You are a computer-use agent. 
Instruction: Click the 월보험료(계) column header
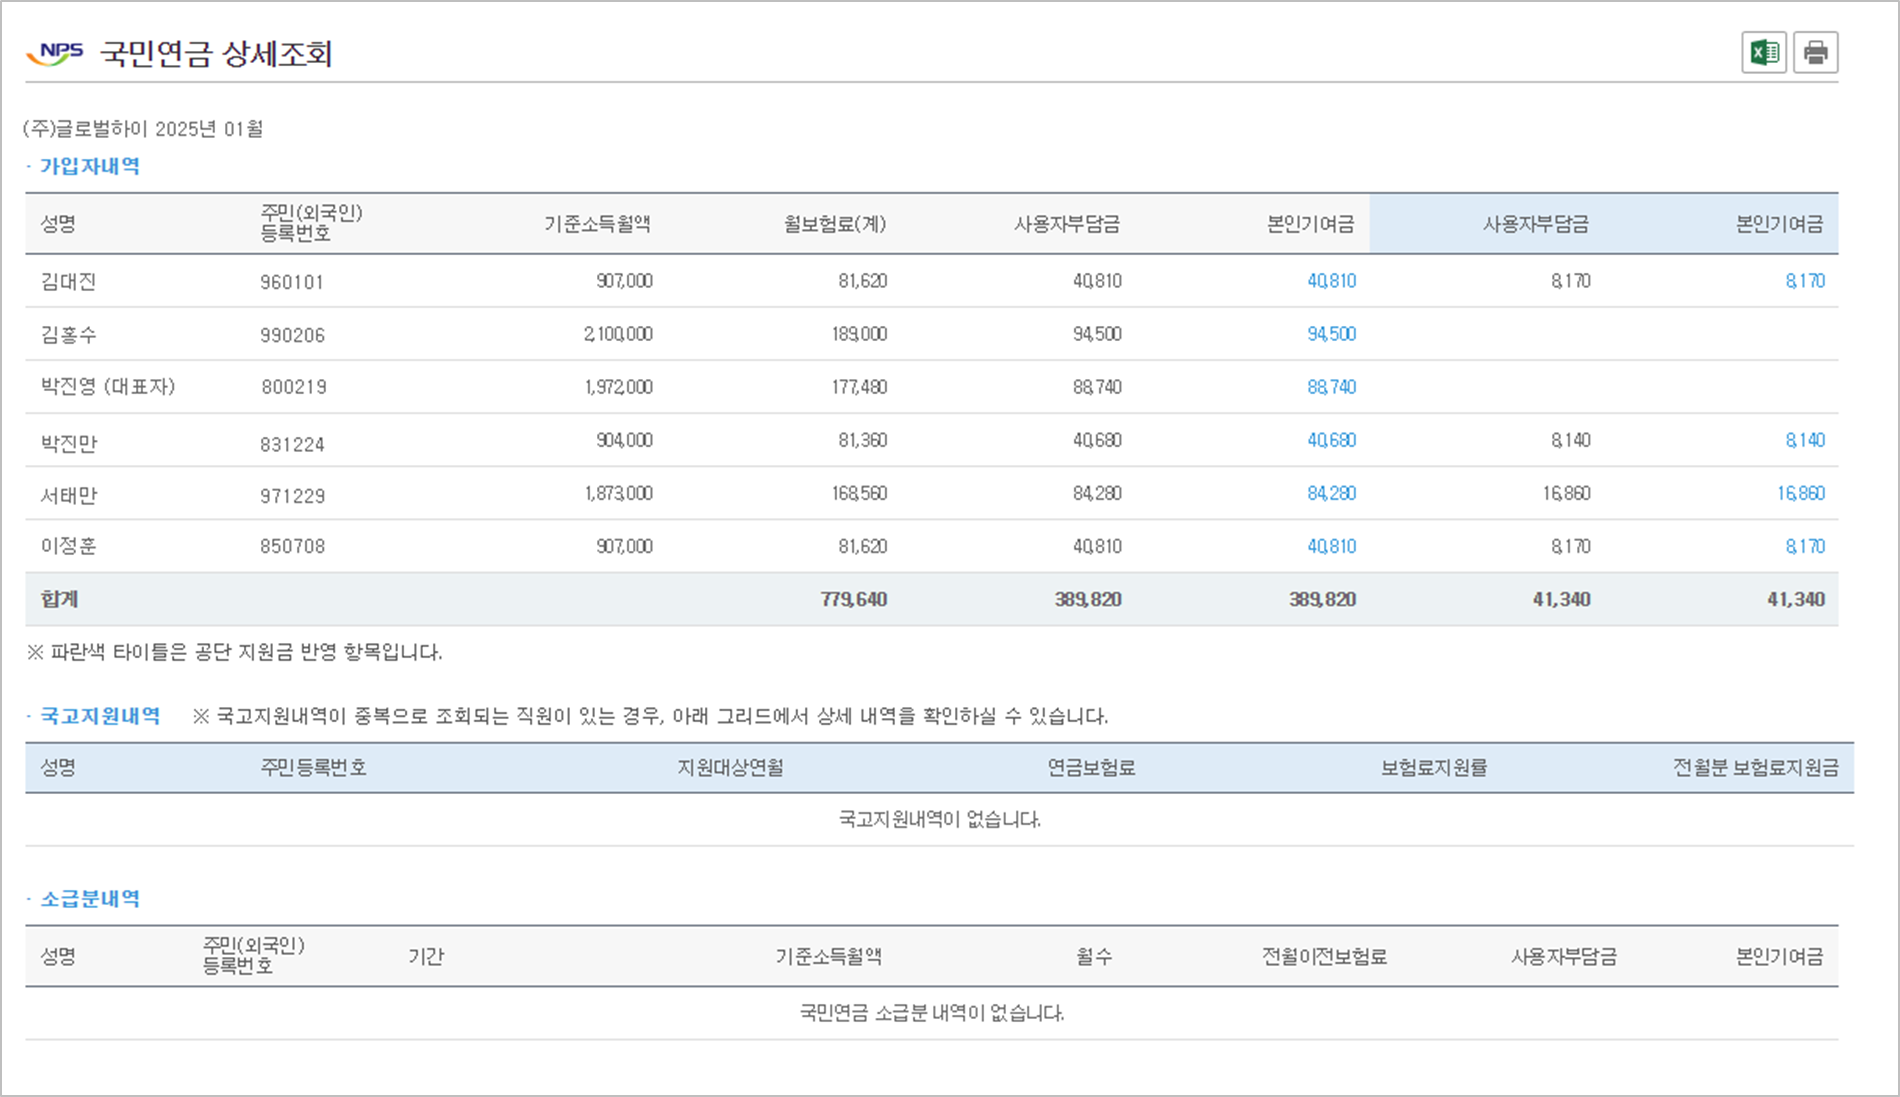834,224
